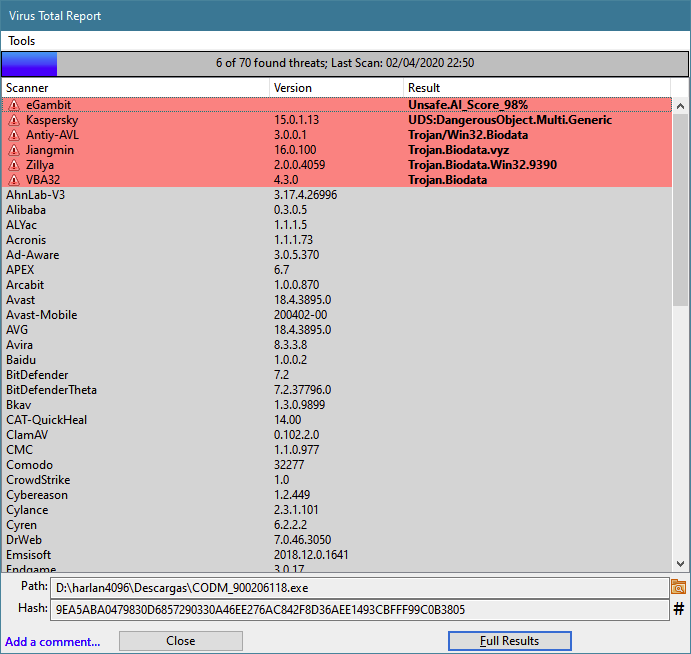Click the list scrollbar up arrow

coord(680,106)
